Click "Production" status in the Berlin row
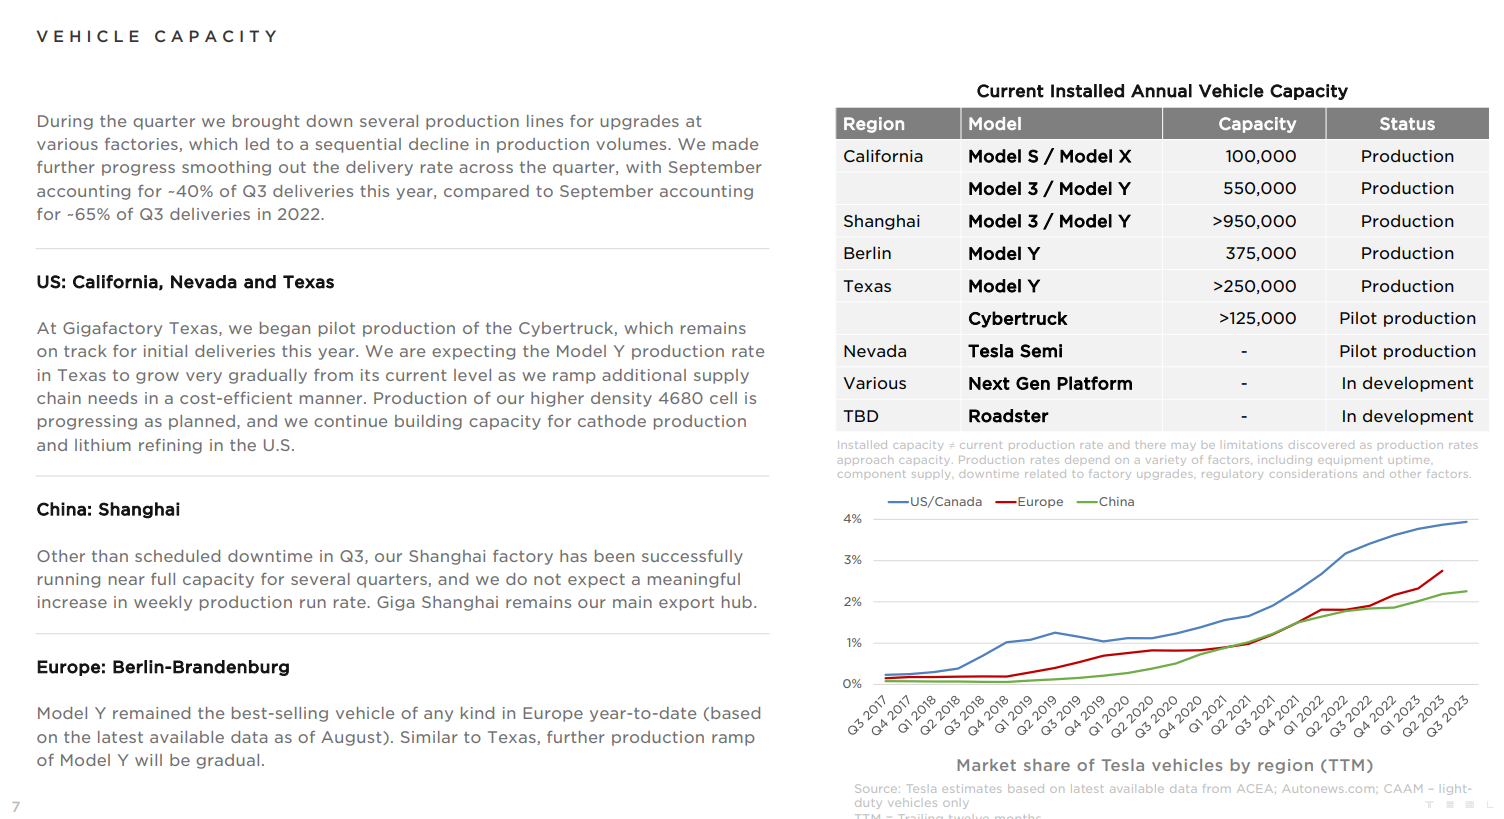 1407,253
